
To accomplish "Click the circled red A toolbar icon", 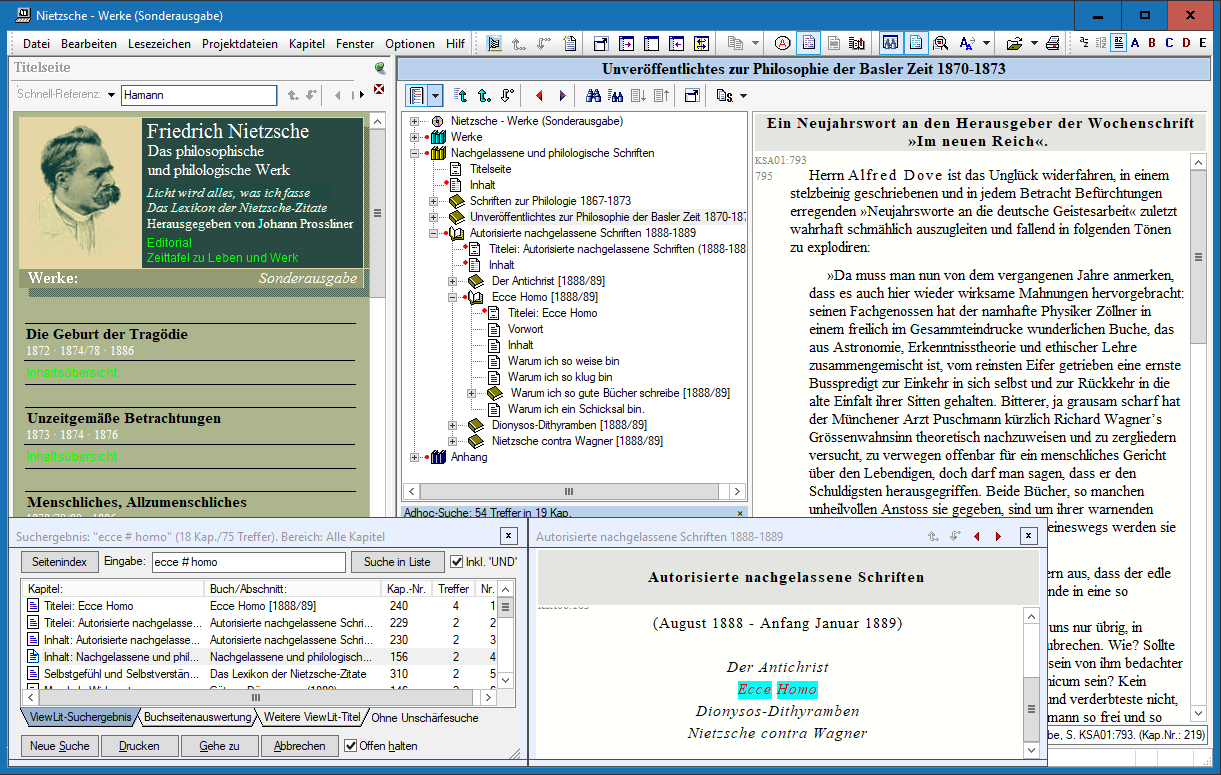I will coord(782,43).
